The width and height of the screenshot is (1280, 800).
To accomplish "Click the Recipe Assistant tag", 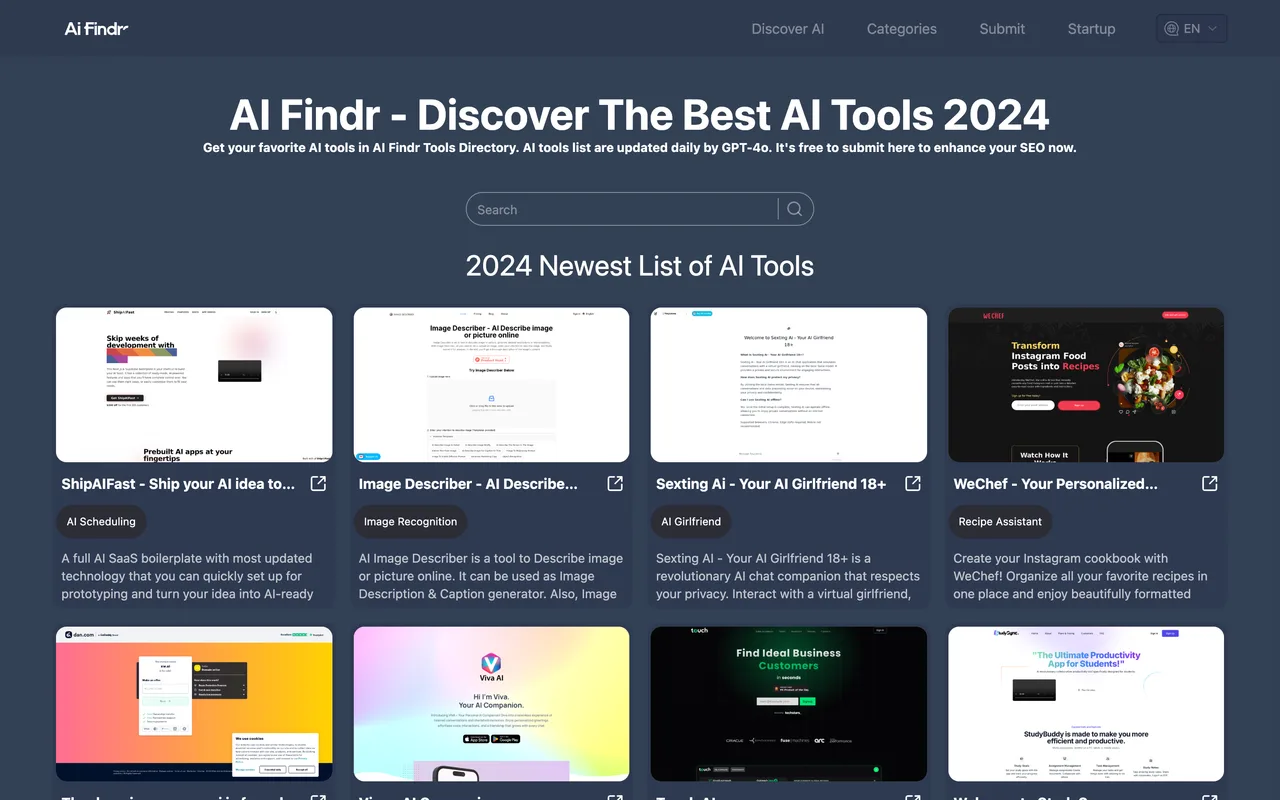I will 1000,522.
